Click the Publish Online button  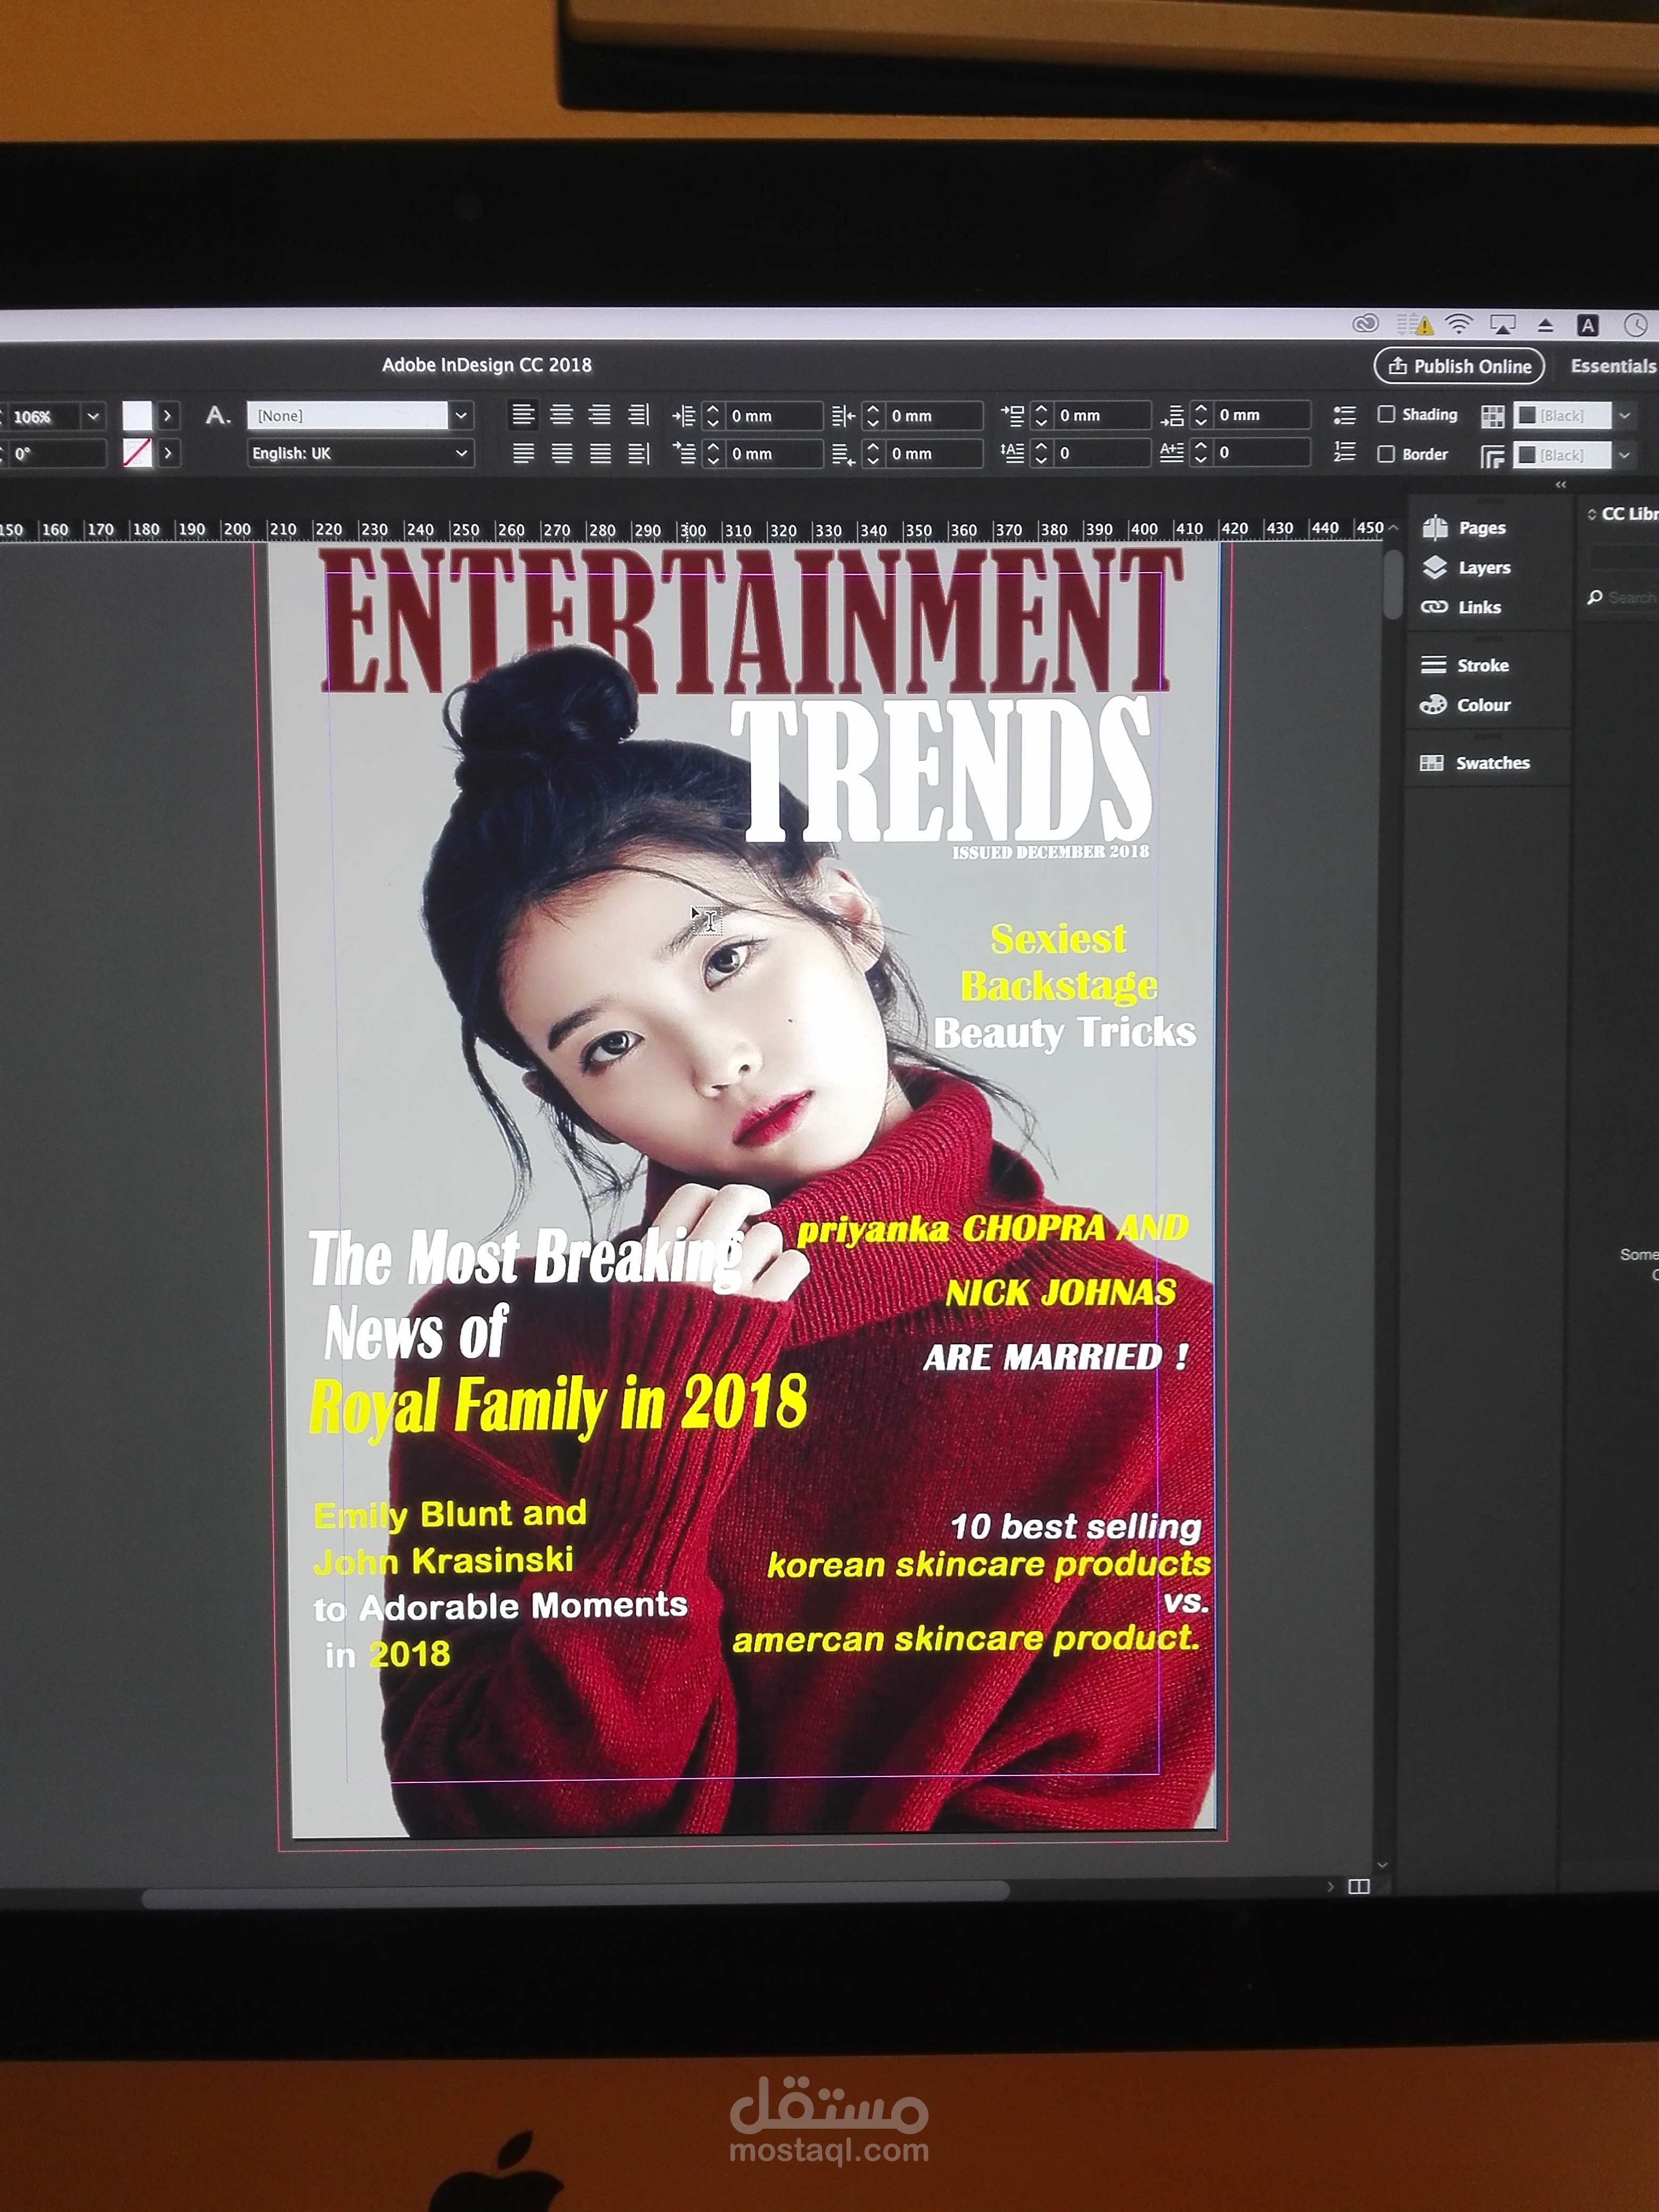point(1459,366)
